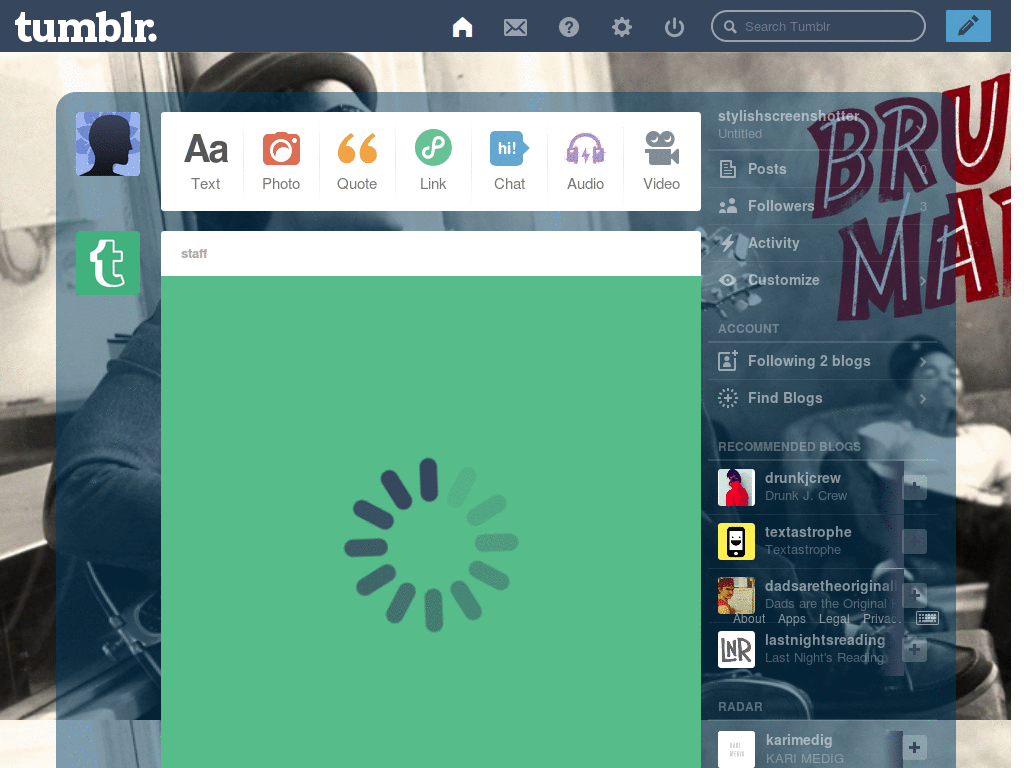This screenshot has width=1024, height=768.
Task: Click the Following person icon
Action: [x=728, y=360]
